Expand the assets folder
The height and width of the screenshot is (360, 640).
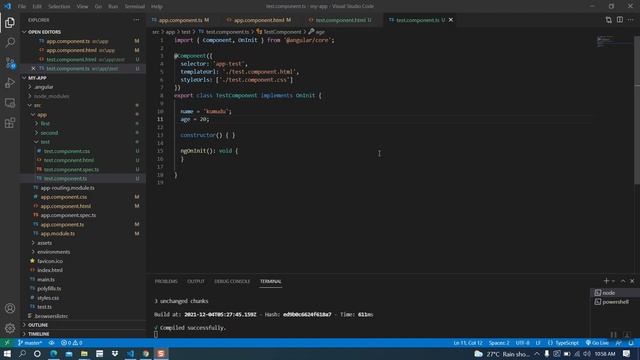click(x=44, y=243)
